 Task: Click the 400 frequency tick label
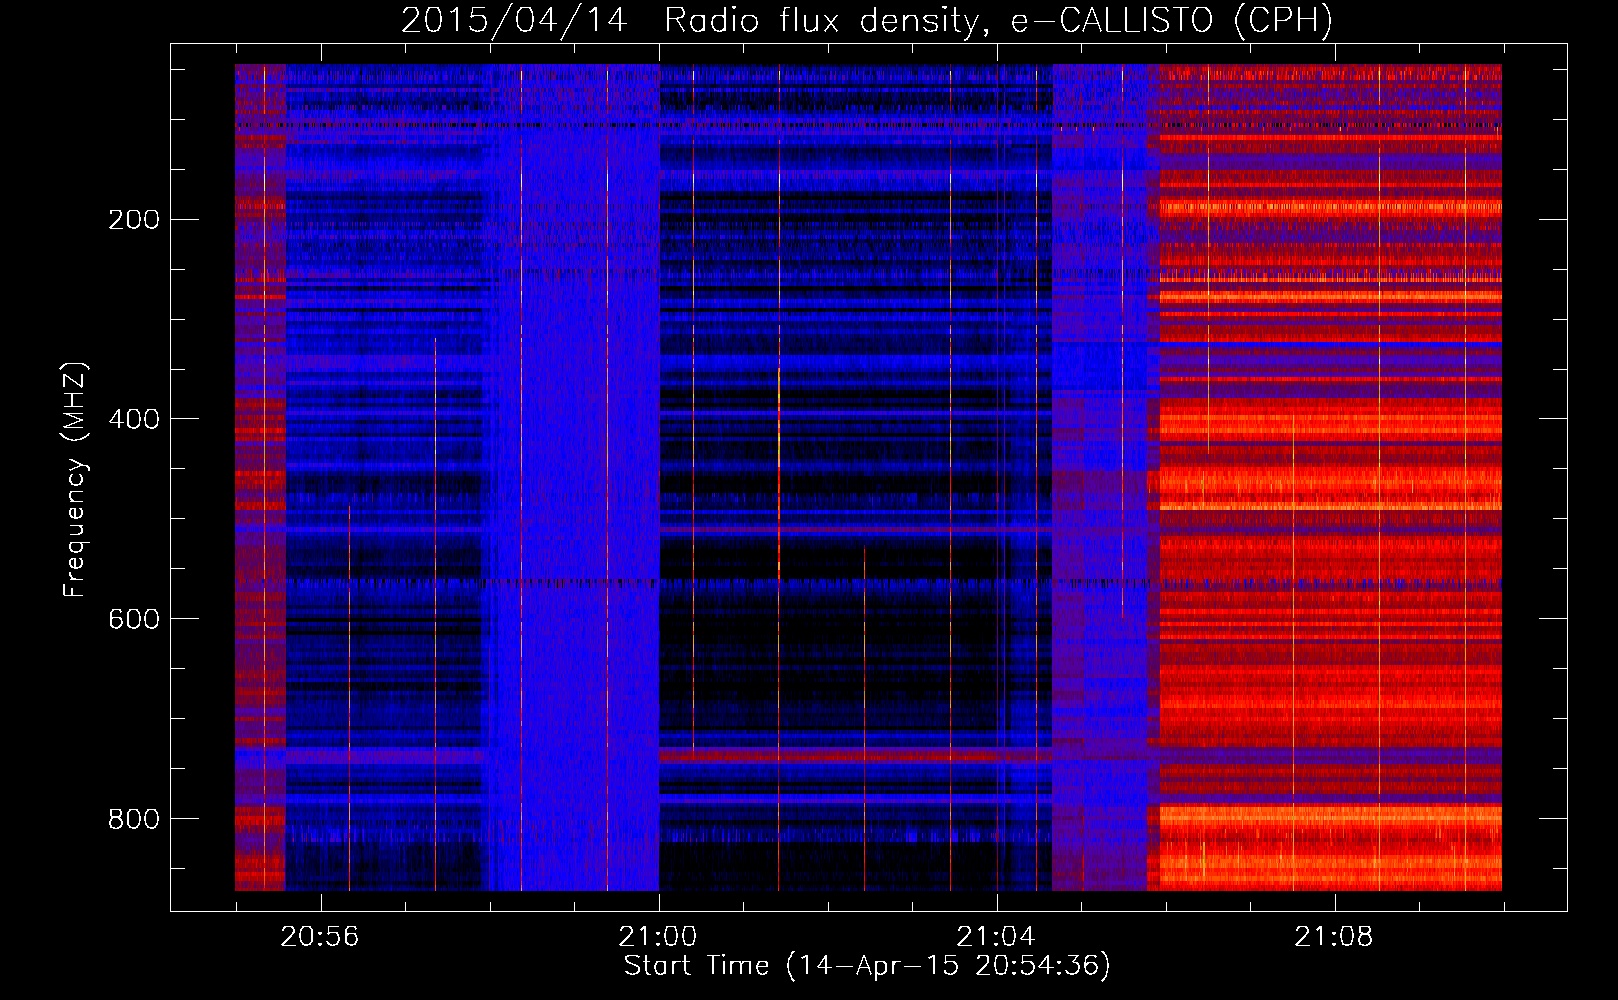pyautogui.click(x=134, y=419)
